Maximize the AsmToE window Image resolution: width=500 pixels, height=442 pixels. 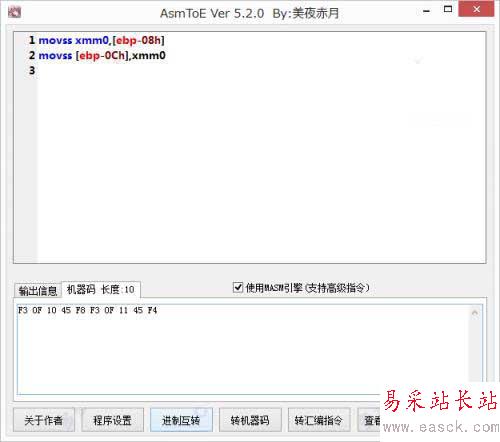click(448, 9)
